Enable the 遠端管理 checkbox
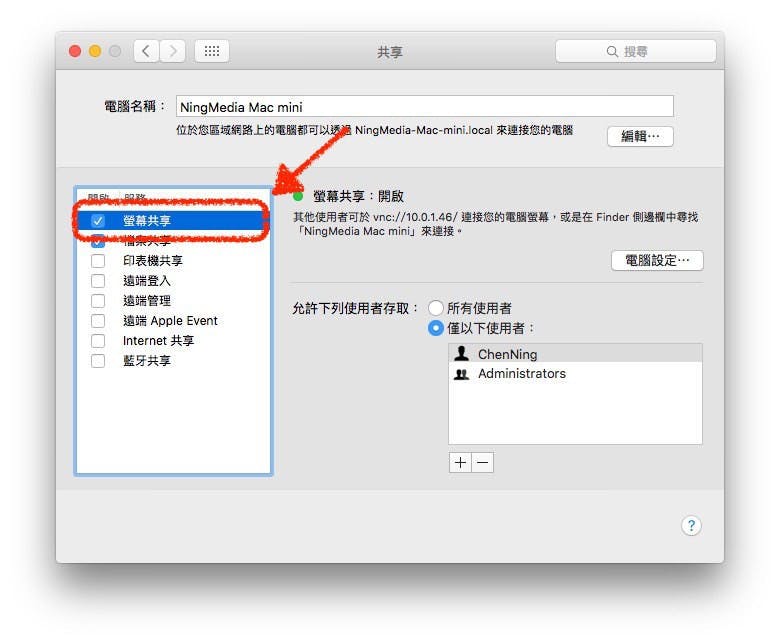 98,301
